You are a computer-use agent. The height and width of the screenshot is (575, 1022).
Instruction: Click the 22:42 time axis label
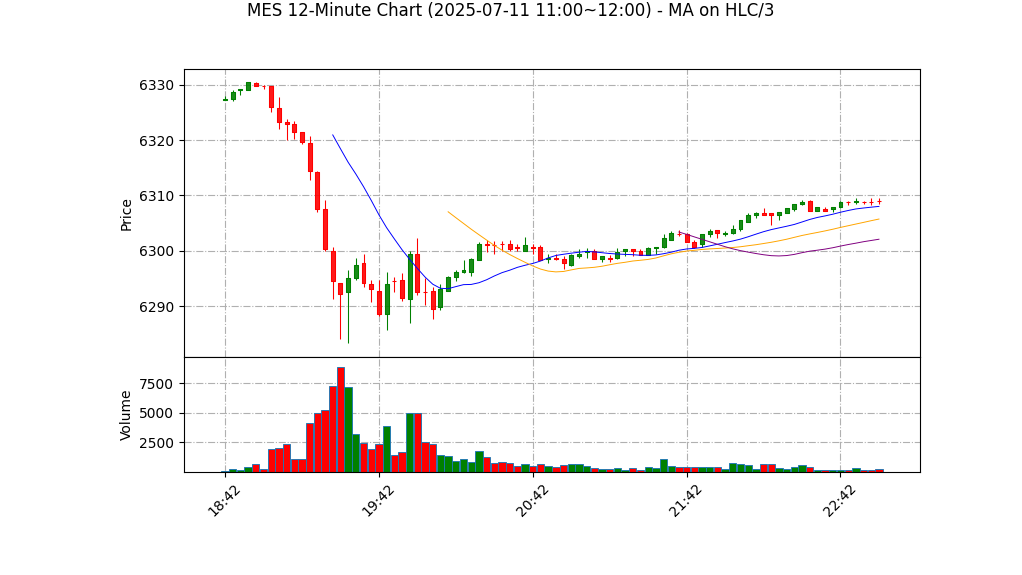(x=839, y=501)
